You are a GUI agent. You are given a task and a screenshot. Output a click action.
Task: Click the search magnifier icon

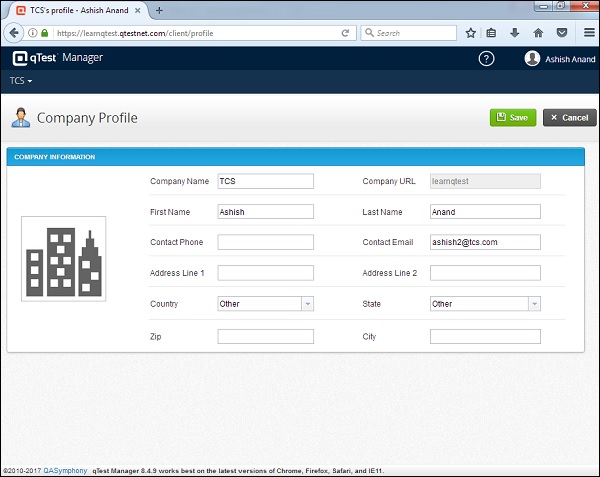369,33
